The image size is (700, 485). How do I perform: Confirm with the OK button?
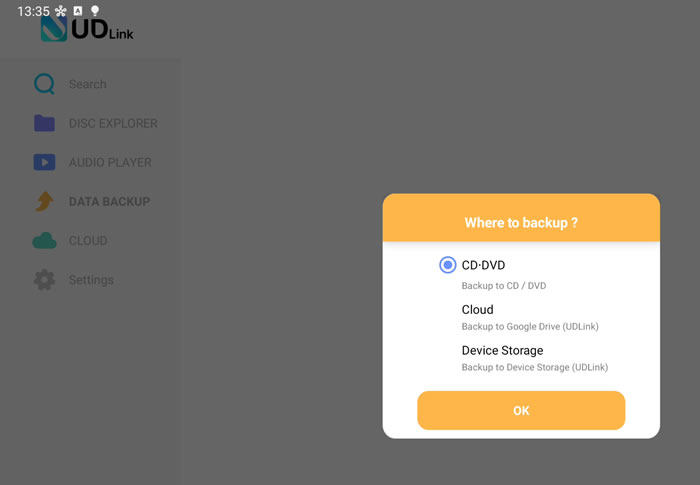point(521,410)
